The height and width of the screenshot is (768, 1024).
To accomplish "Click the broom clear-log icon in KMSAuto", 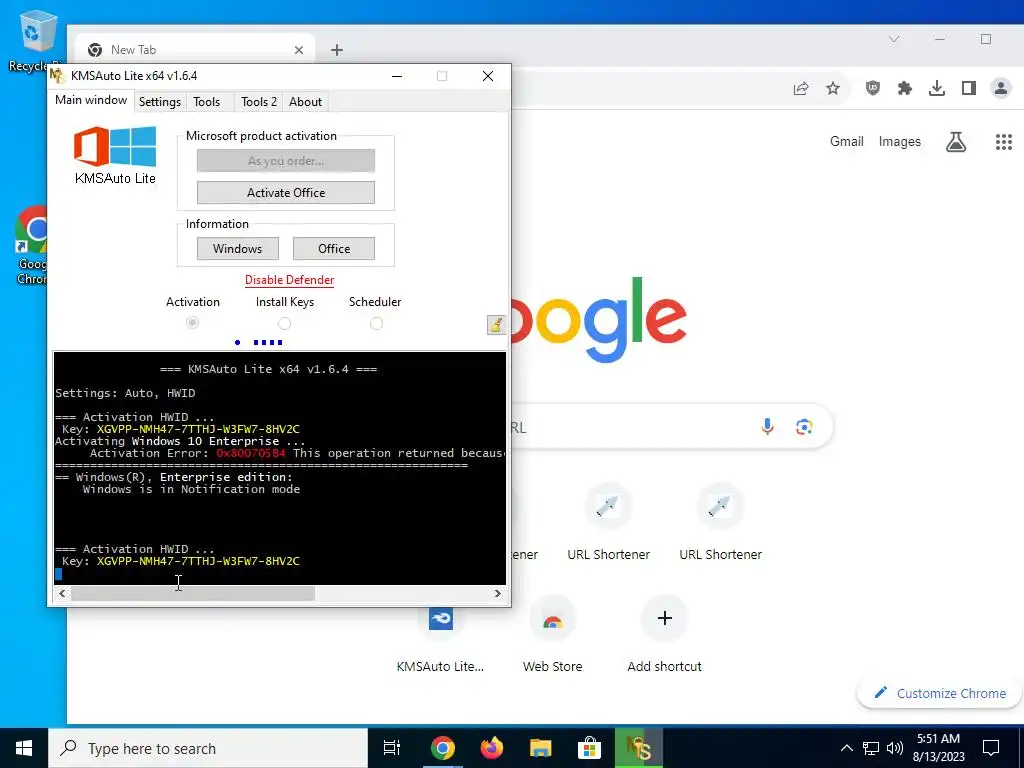I will tap(496, 325).
